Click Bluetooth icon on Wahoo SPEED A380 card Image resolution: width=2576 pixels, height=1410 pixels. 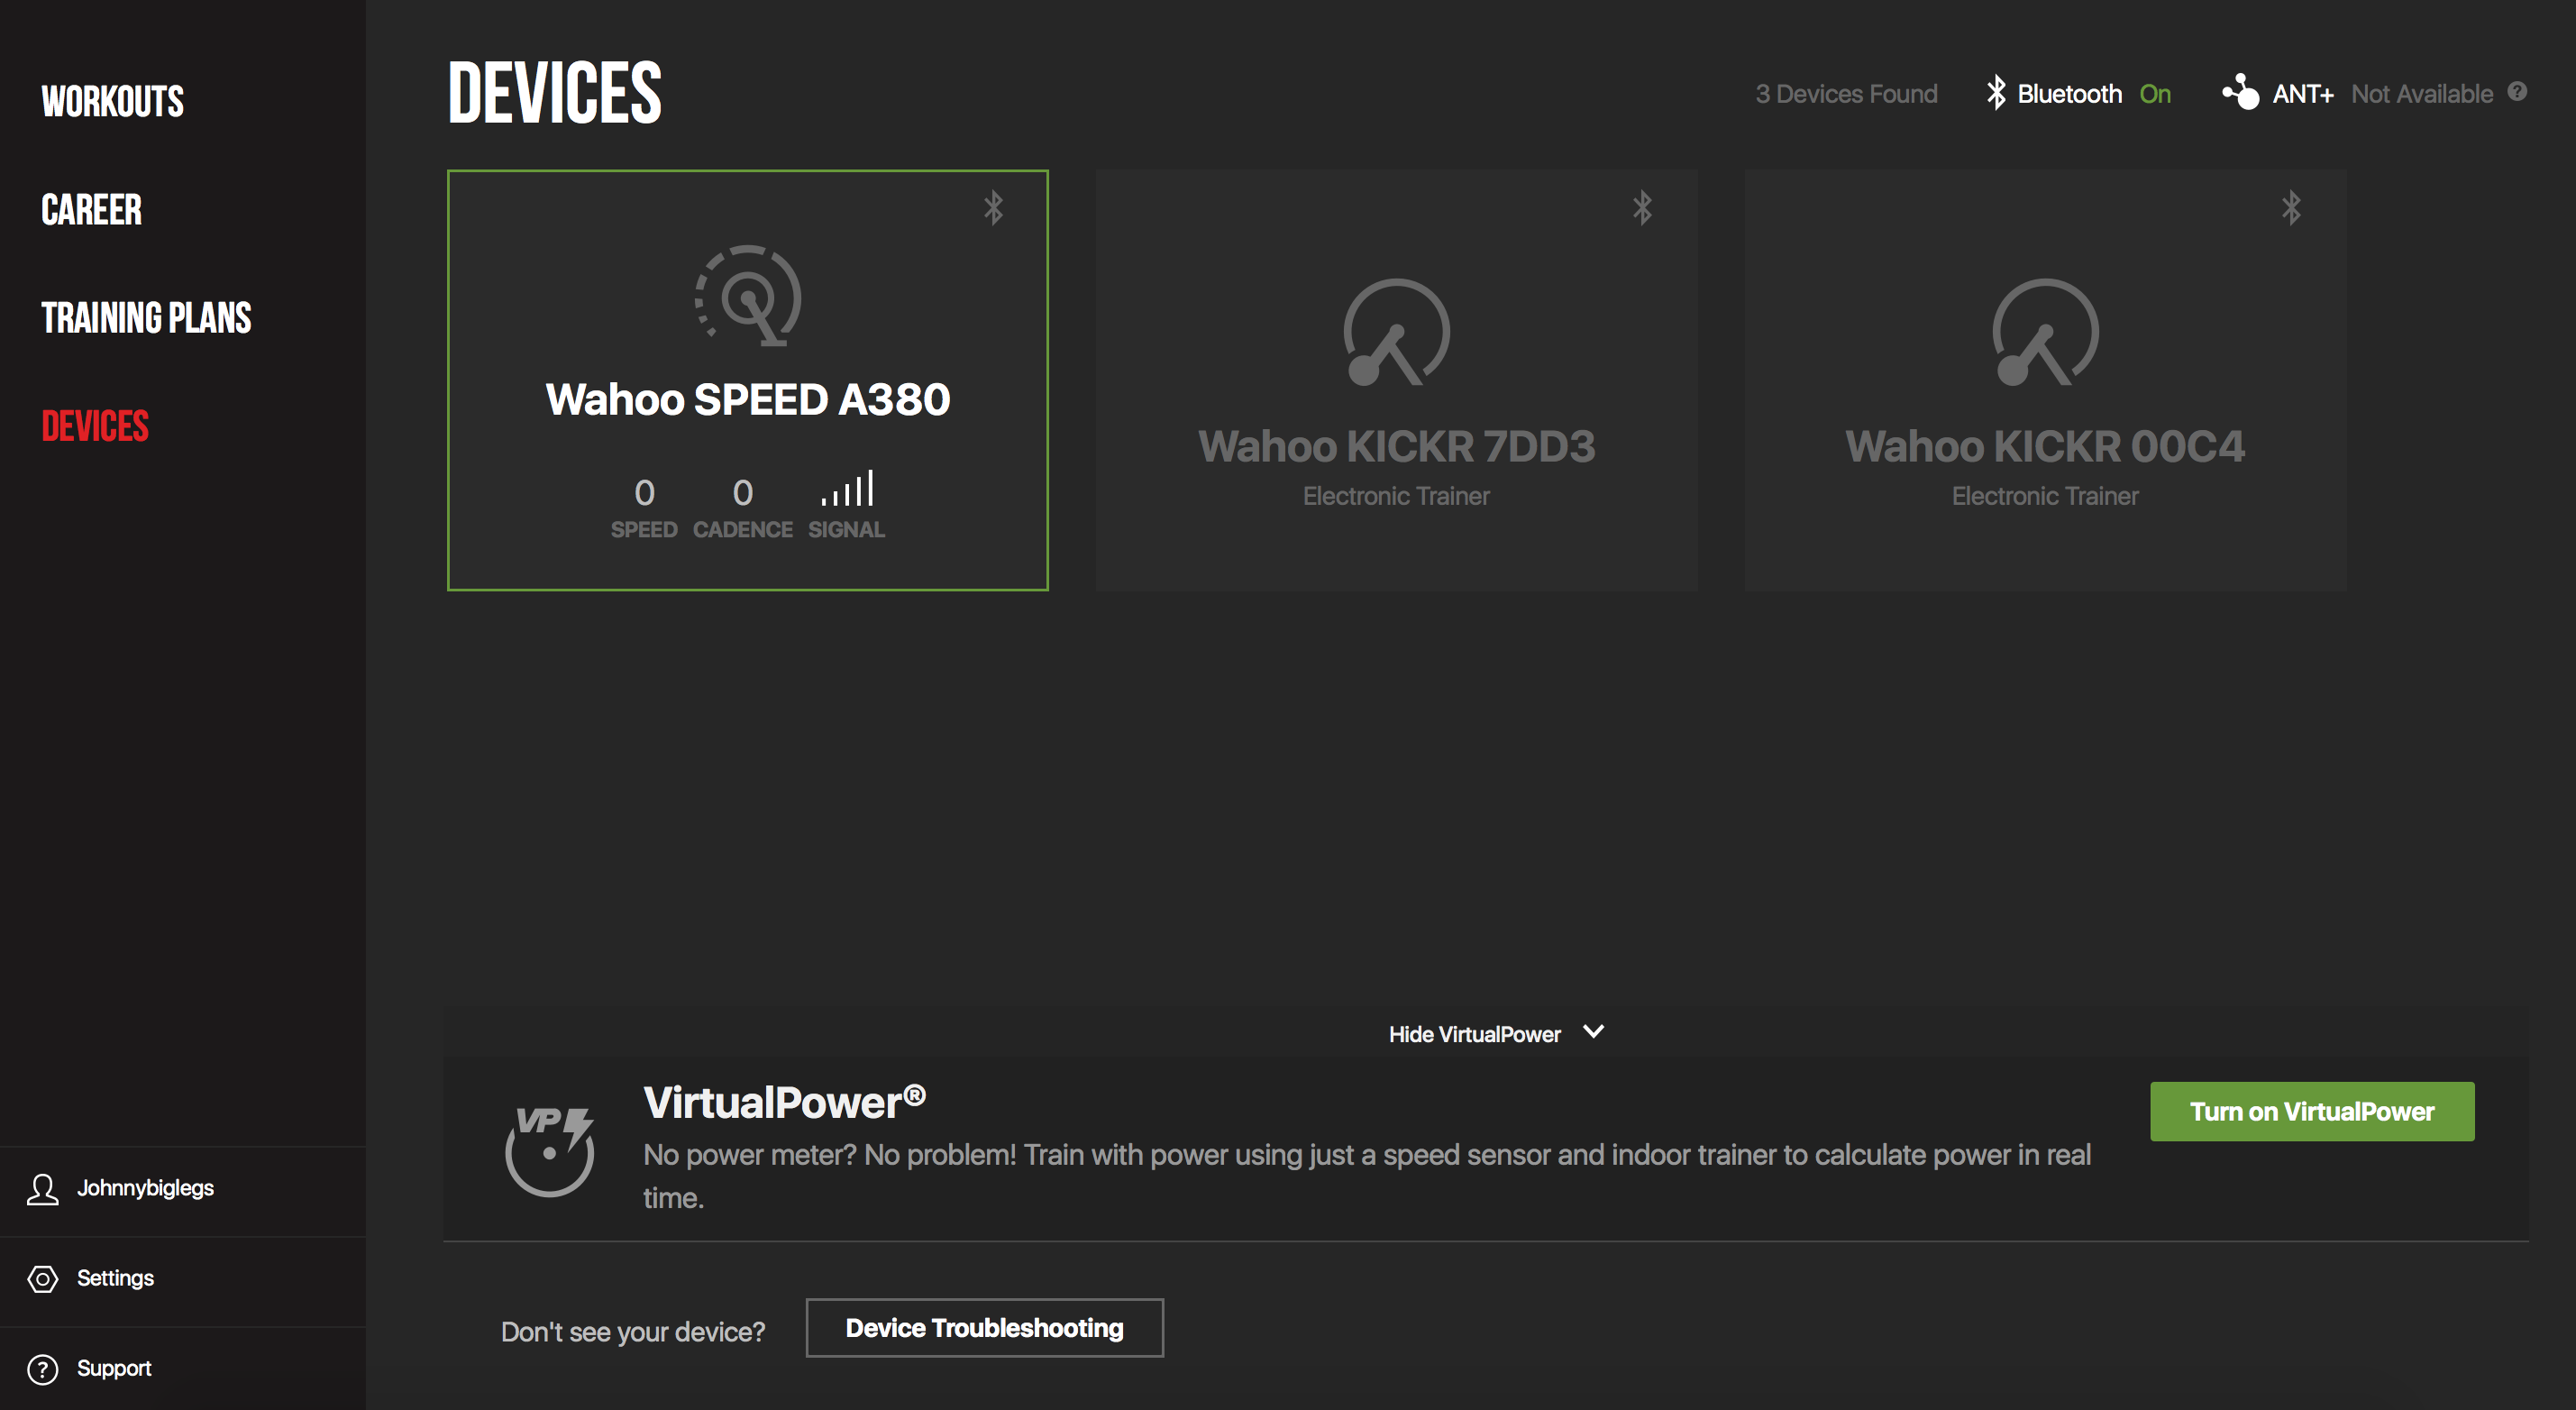[993, 208]
